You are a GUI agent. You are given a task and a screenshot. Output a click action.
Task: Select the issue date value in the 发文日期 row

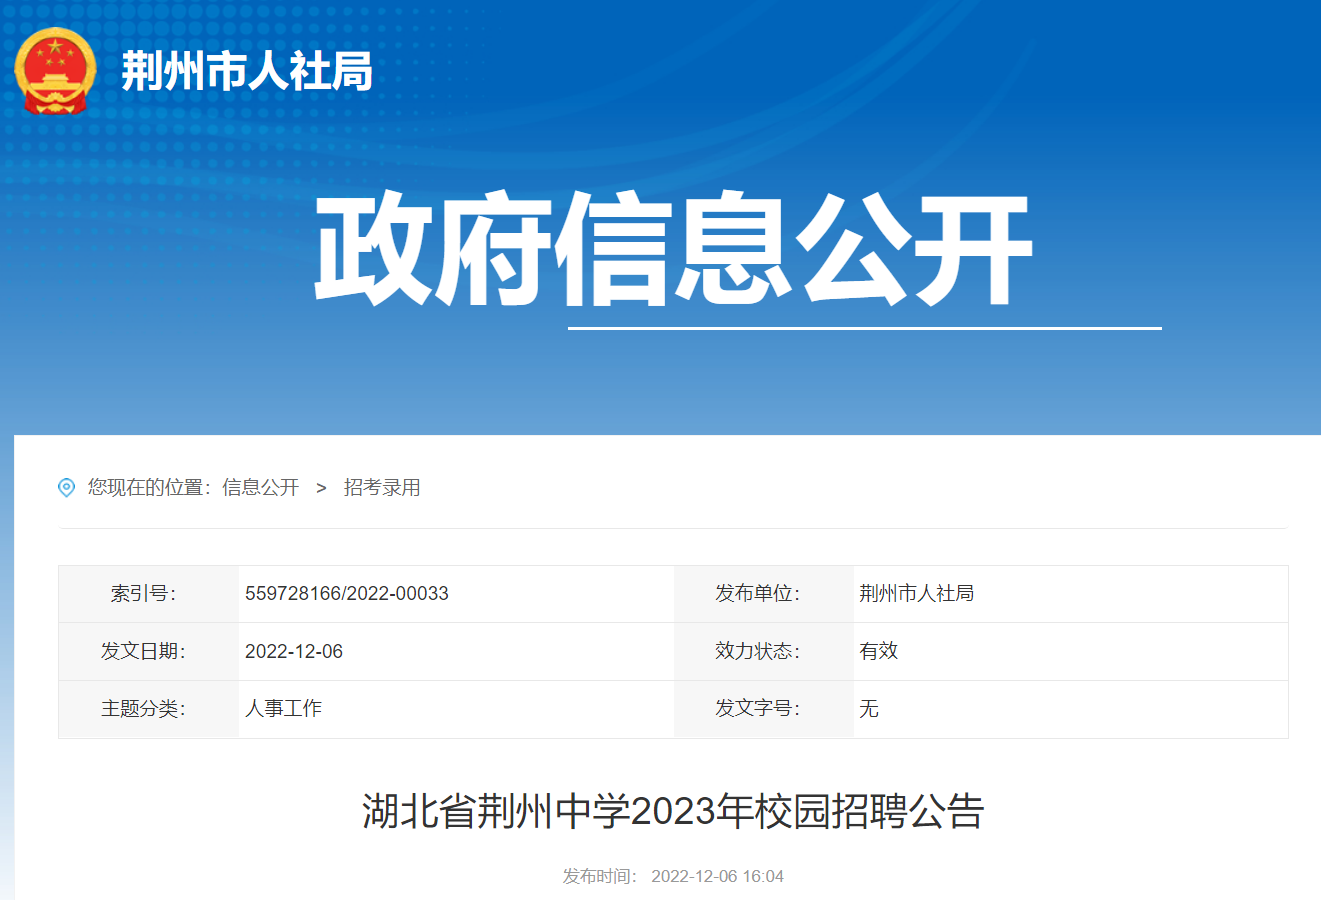294,652
